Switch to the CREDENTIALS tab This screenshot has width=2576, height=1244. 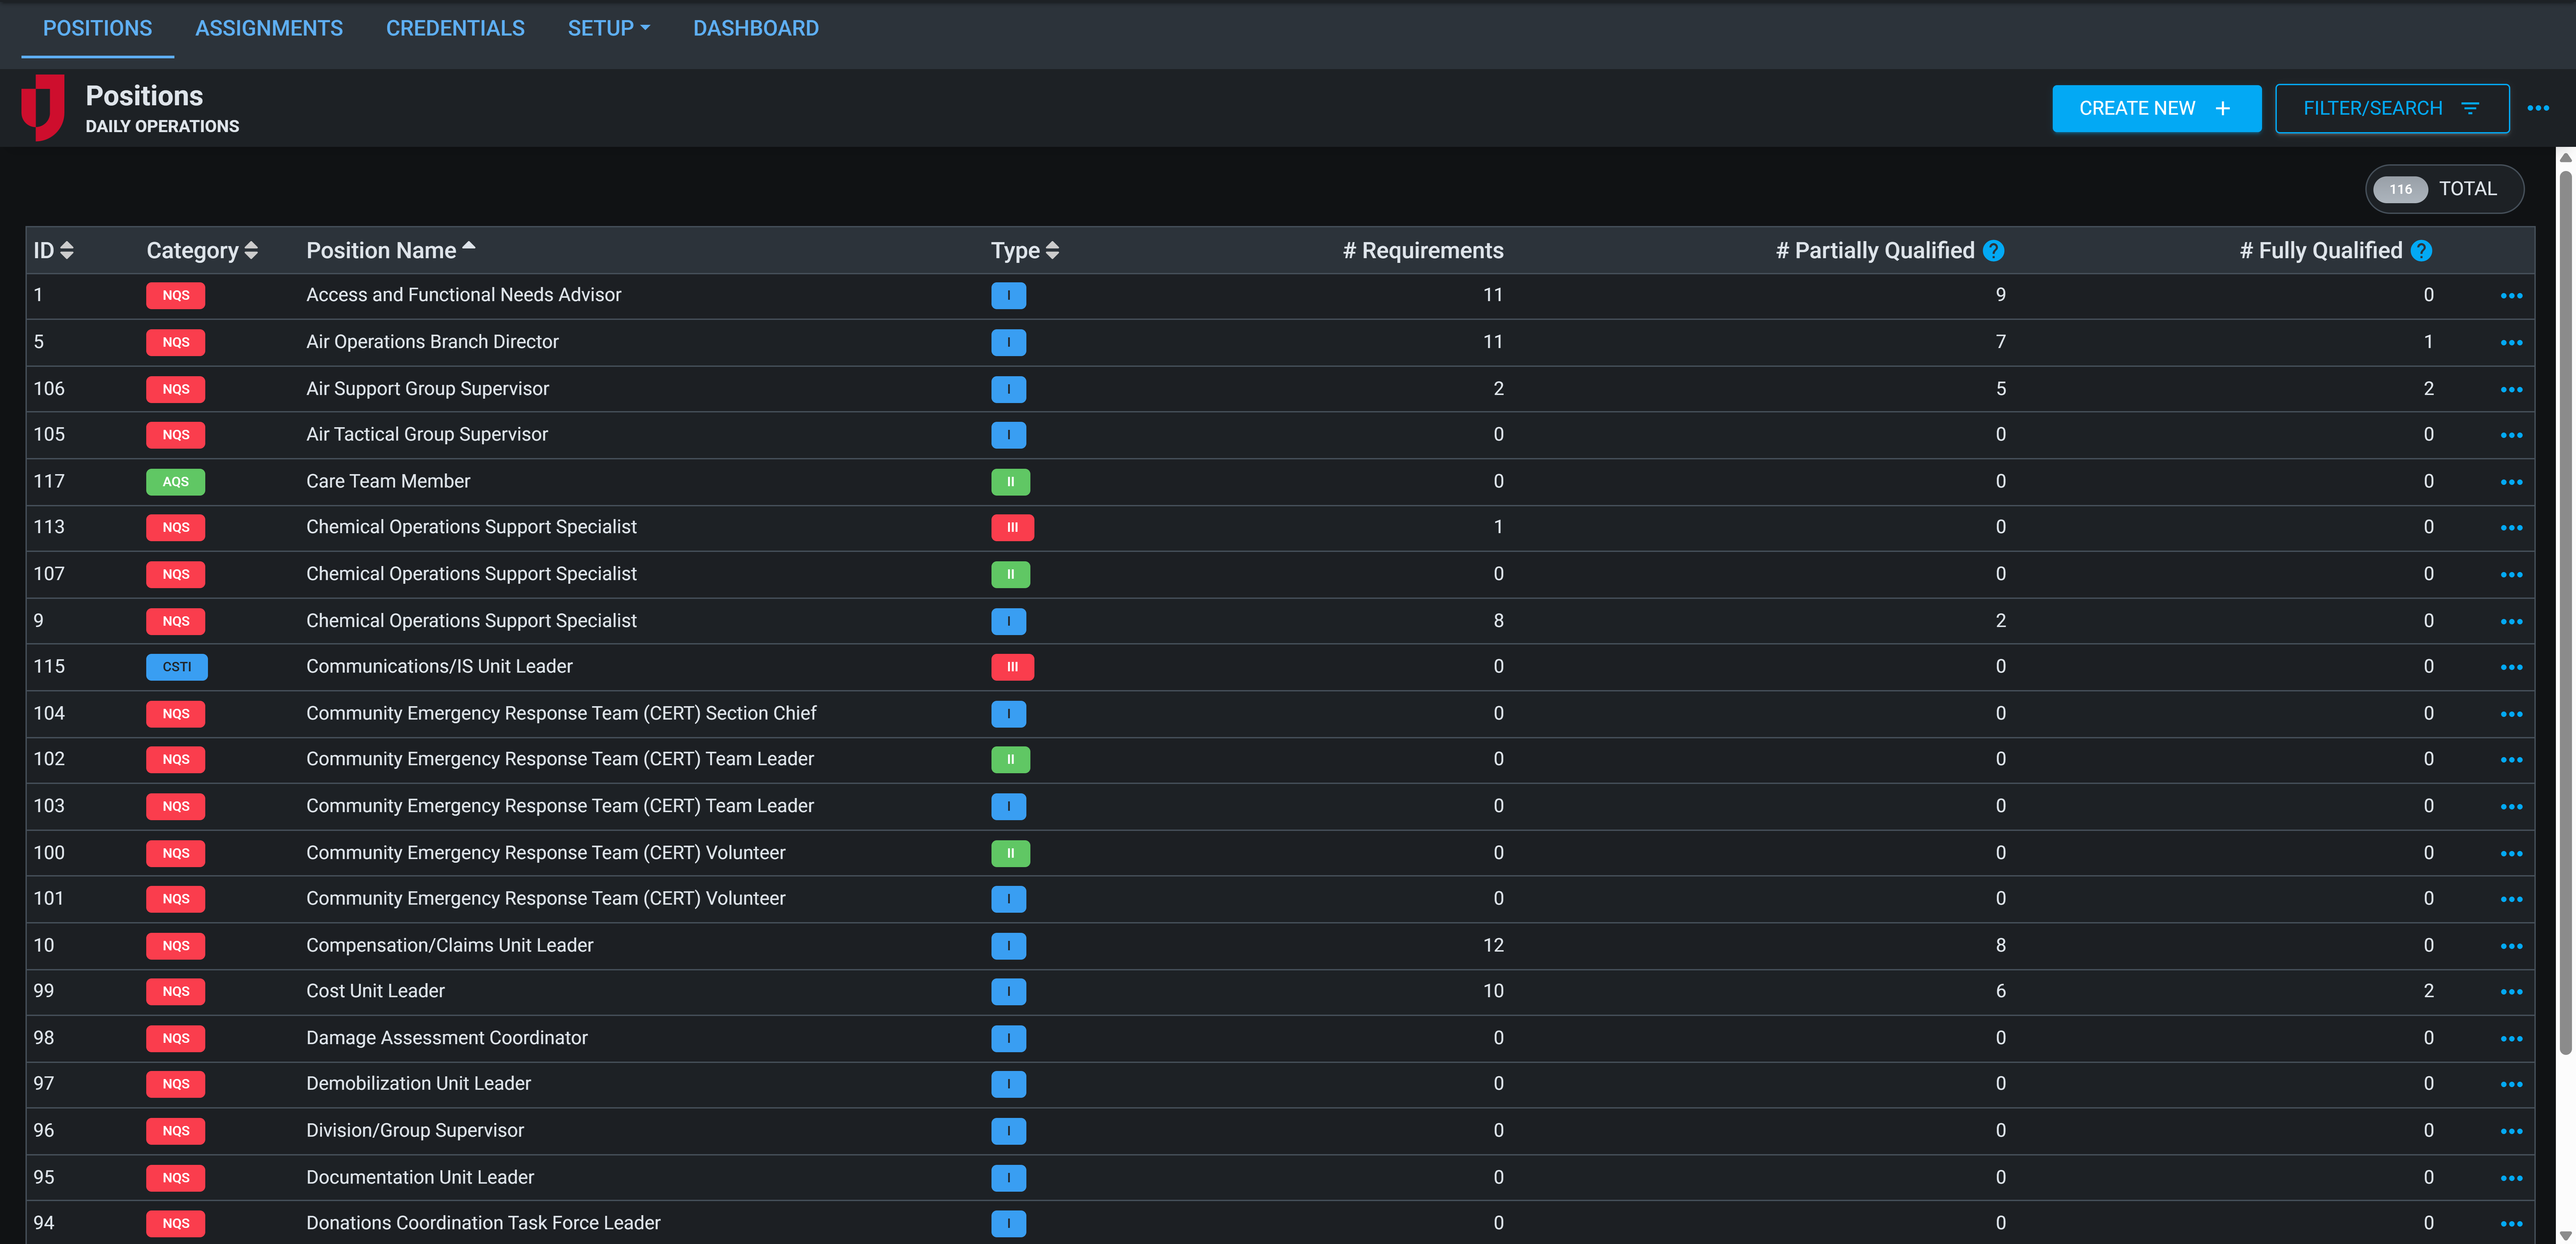[x=455, y=28]
